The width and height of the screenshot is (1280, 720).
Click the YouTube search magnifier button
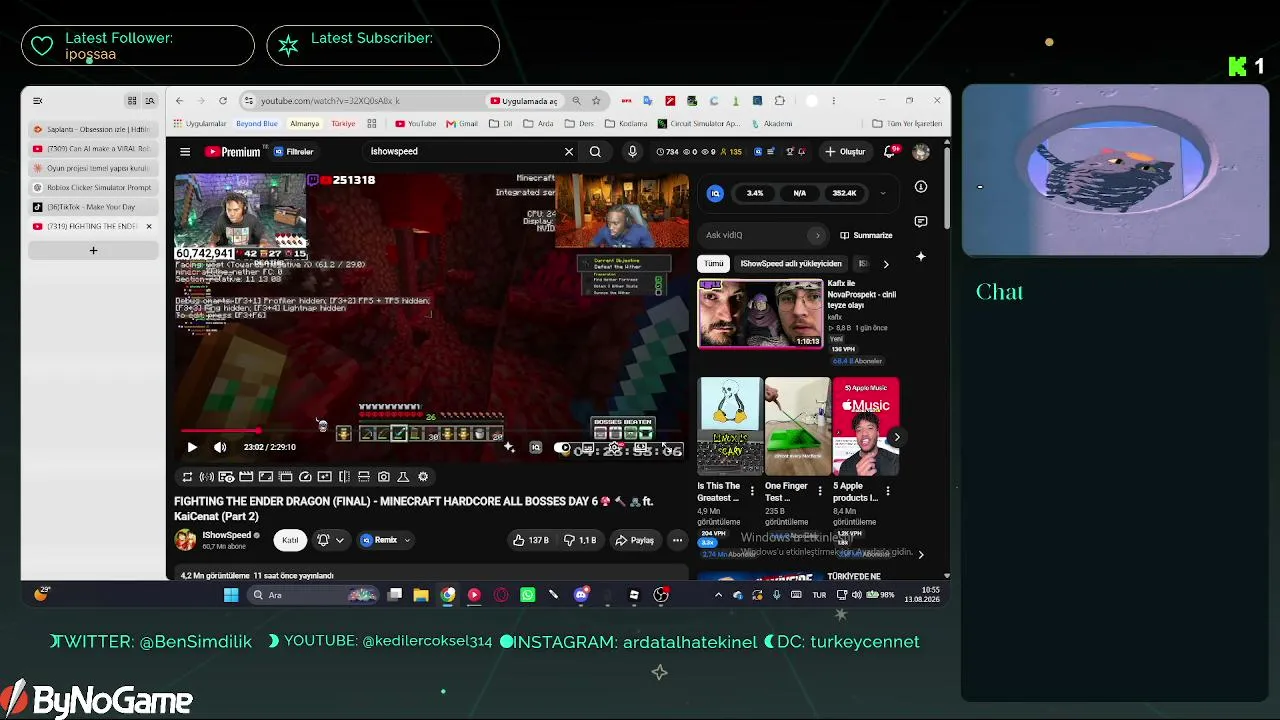pyautogui.click(x=595, y=152)
